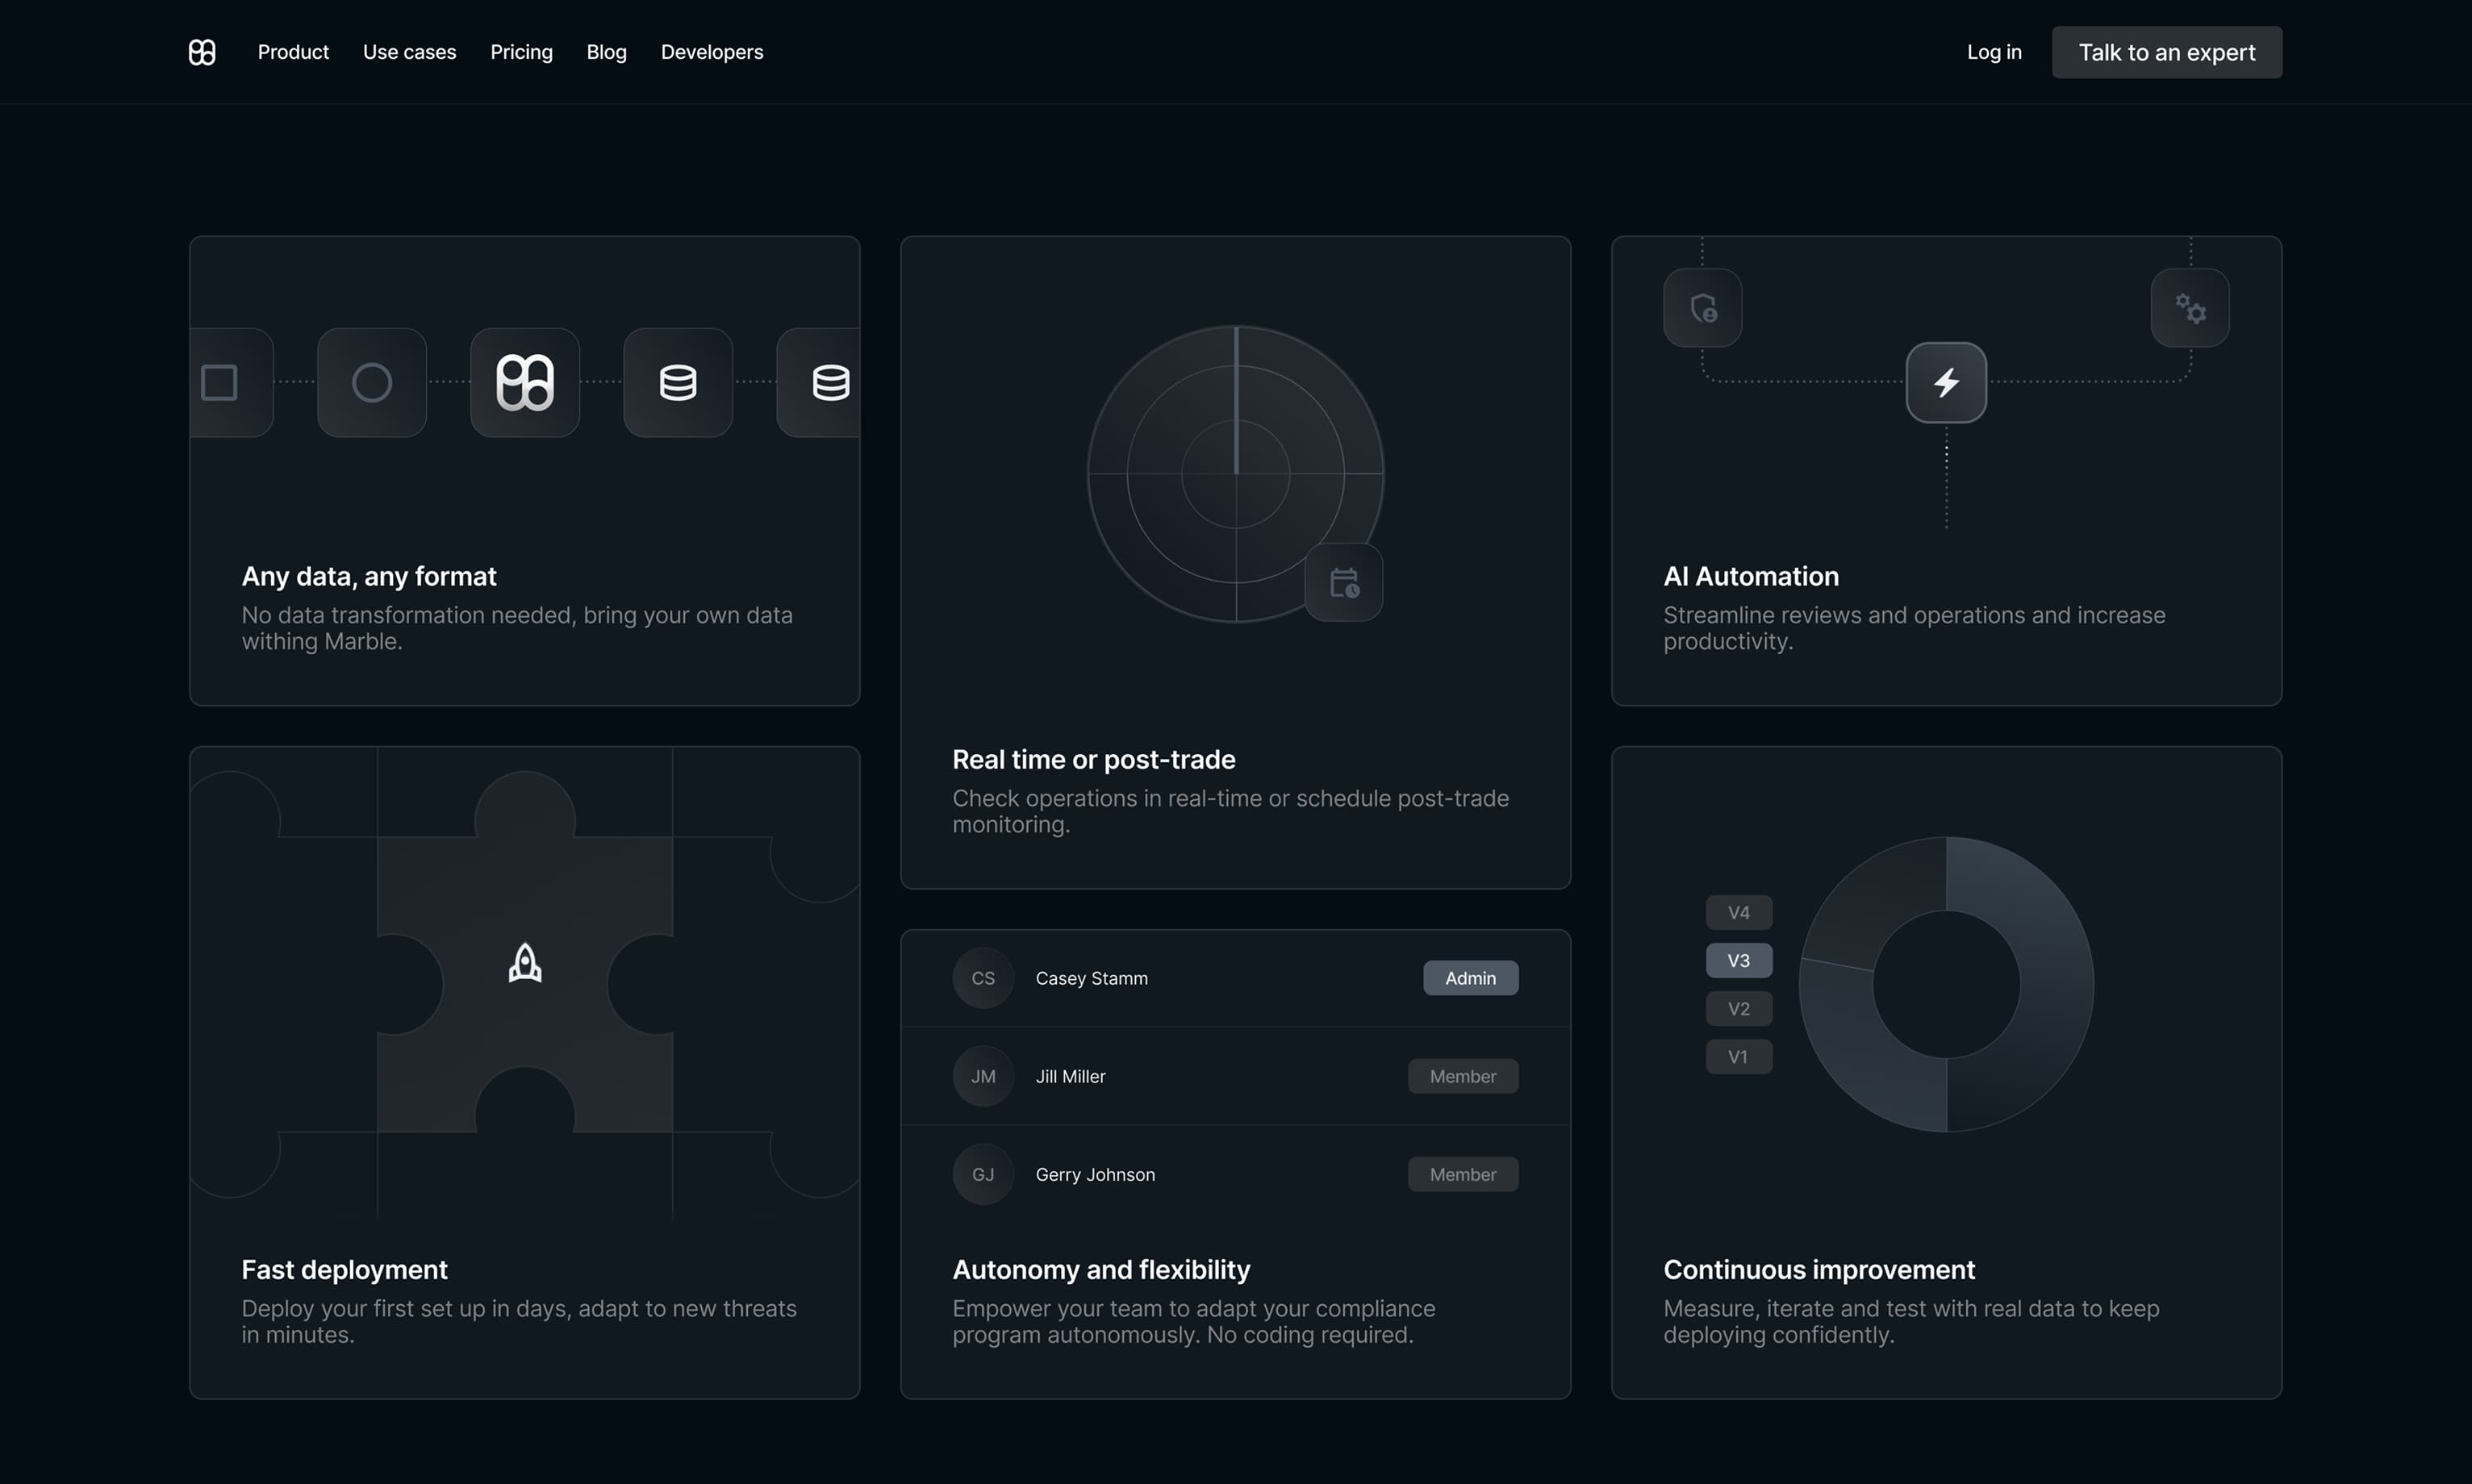Select the V3 version chip
Screen dimensions: 2472x1484
click(x=1739, y=961)
